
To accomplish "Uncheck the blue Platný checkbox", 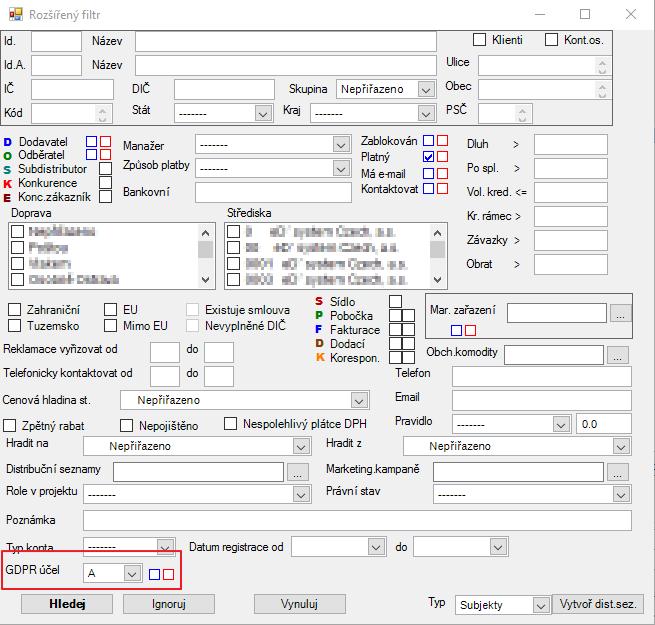I will tap(428, 157).
